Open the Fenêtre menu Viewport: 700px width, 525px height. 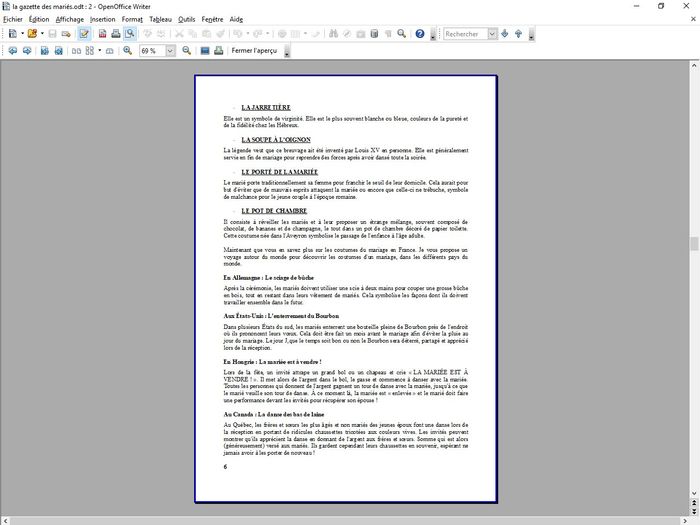point(212,19)
